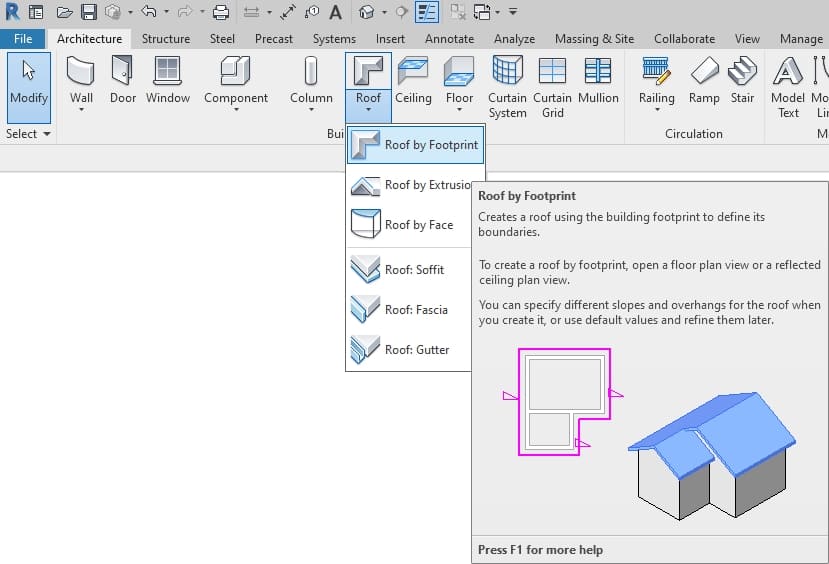This screenshot has height=564, width=829.
Task: Select the Floor tool
Action: coord(459,85)
